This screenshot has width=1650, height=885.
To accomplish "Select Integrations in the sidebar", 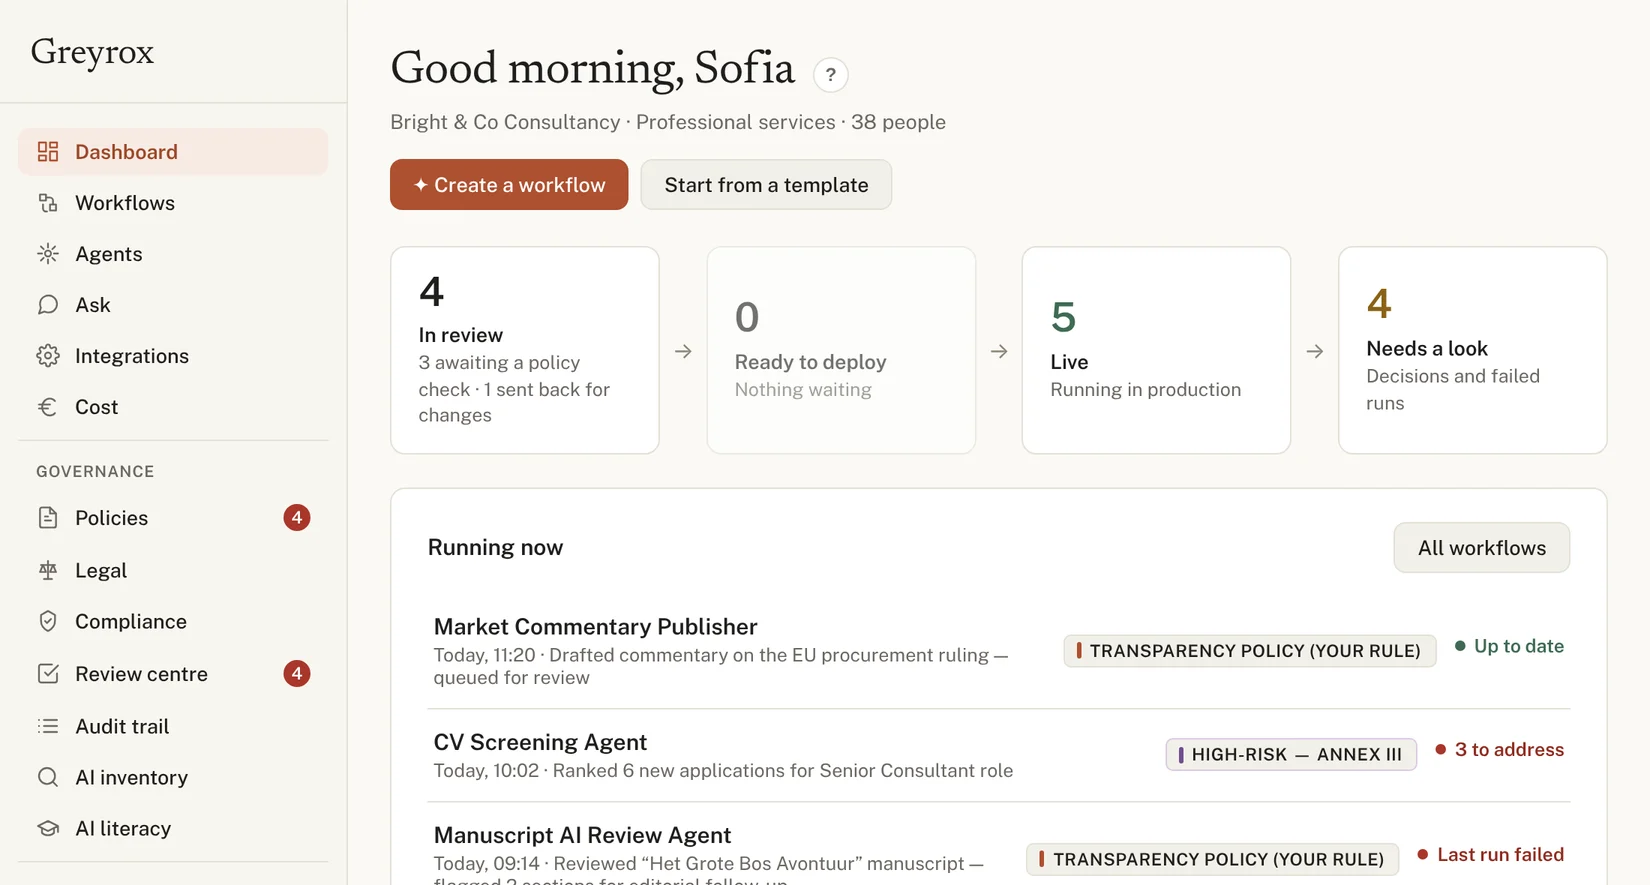I will click(x=173, y=356).
